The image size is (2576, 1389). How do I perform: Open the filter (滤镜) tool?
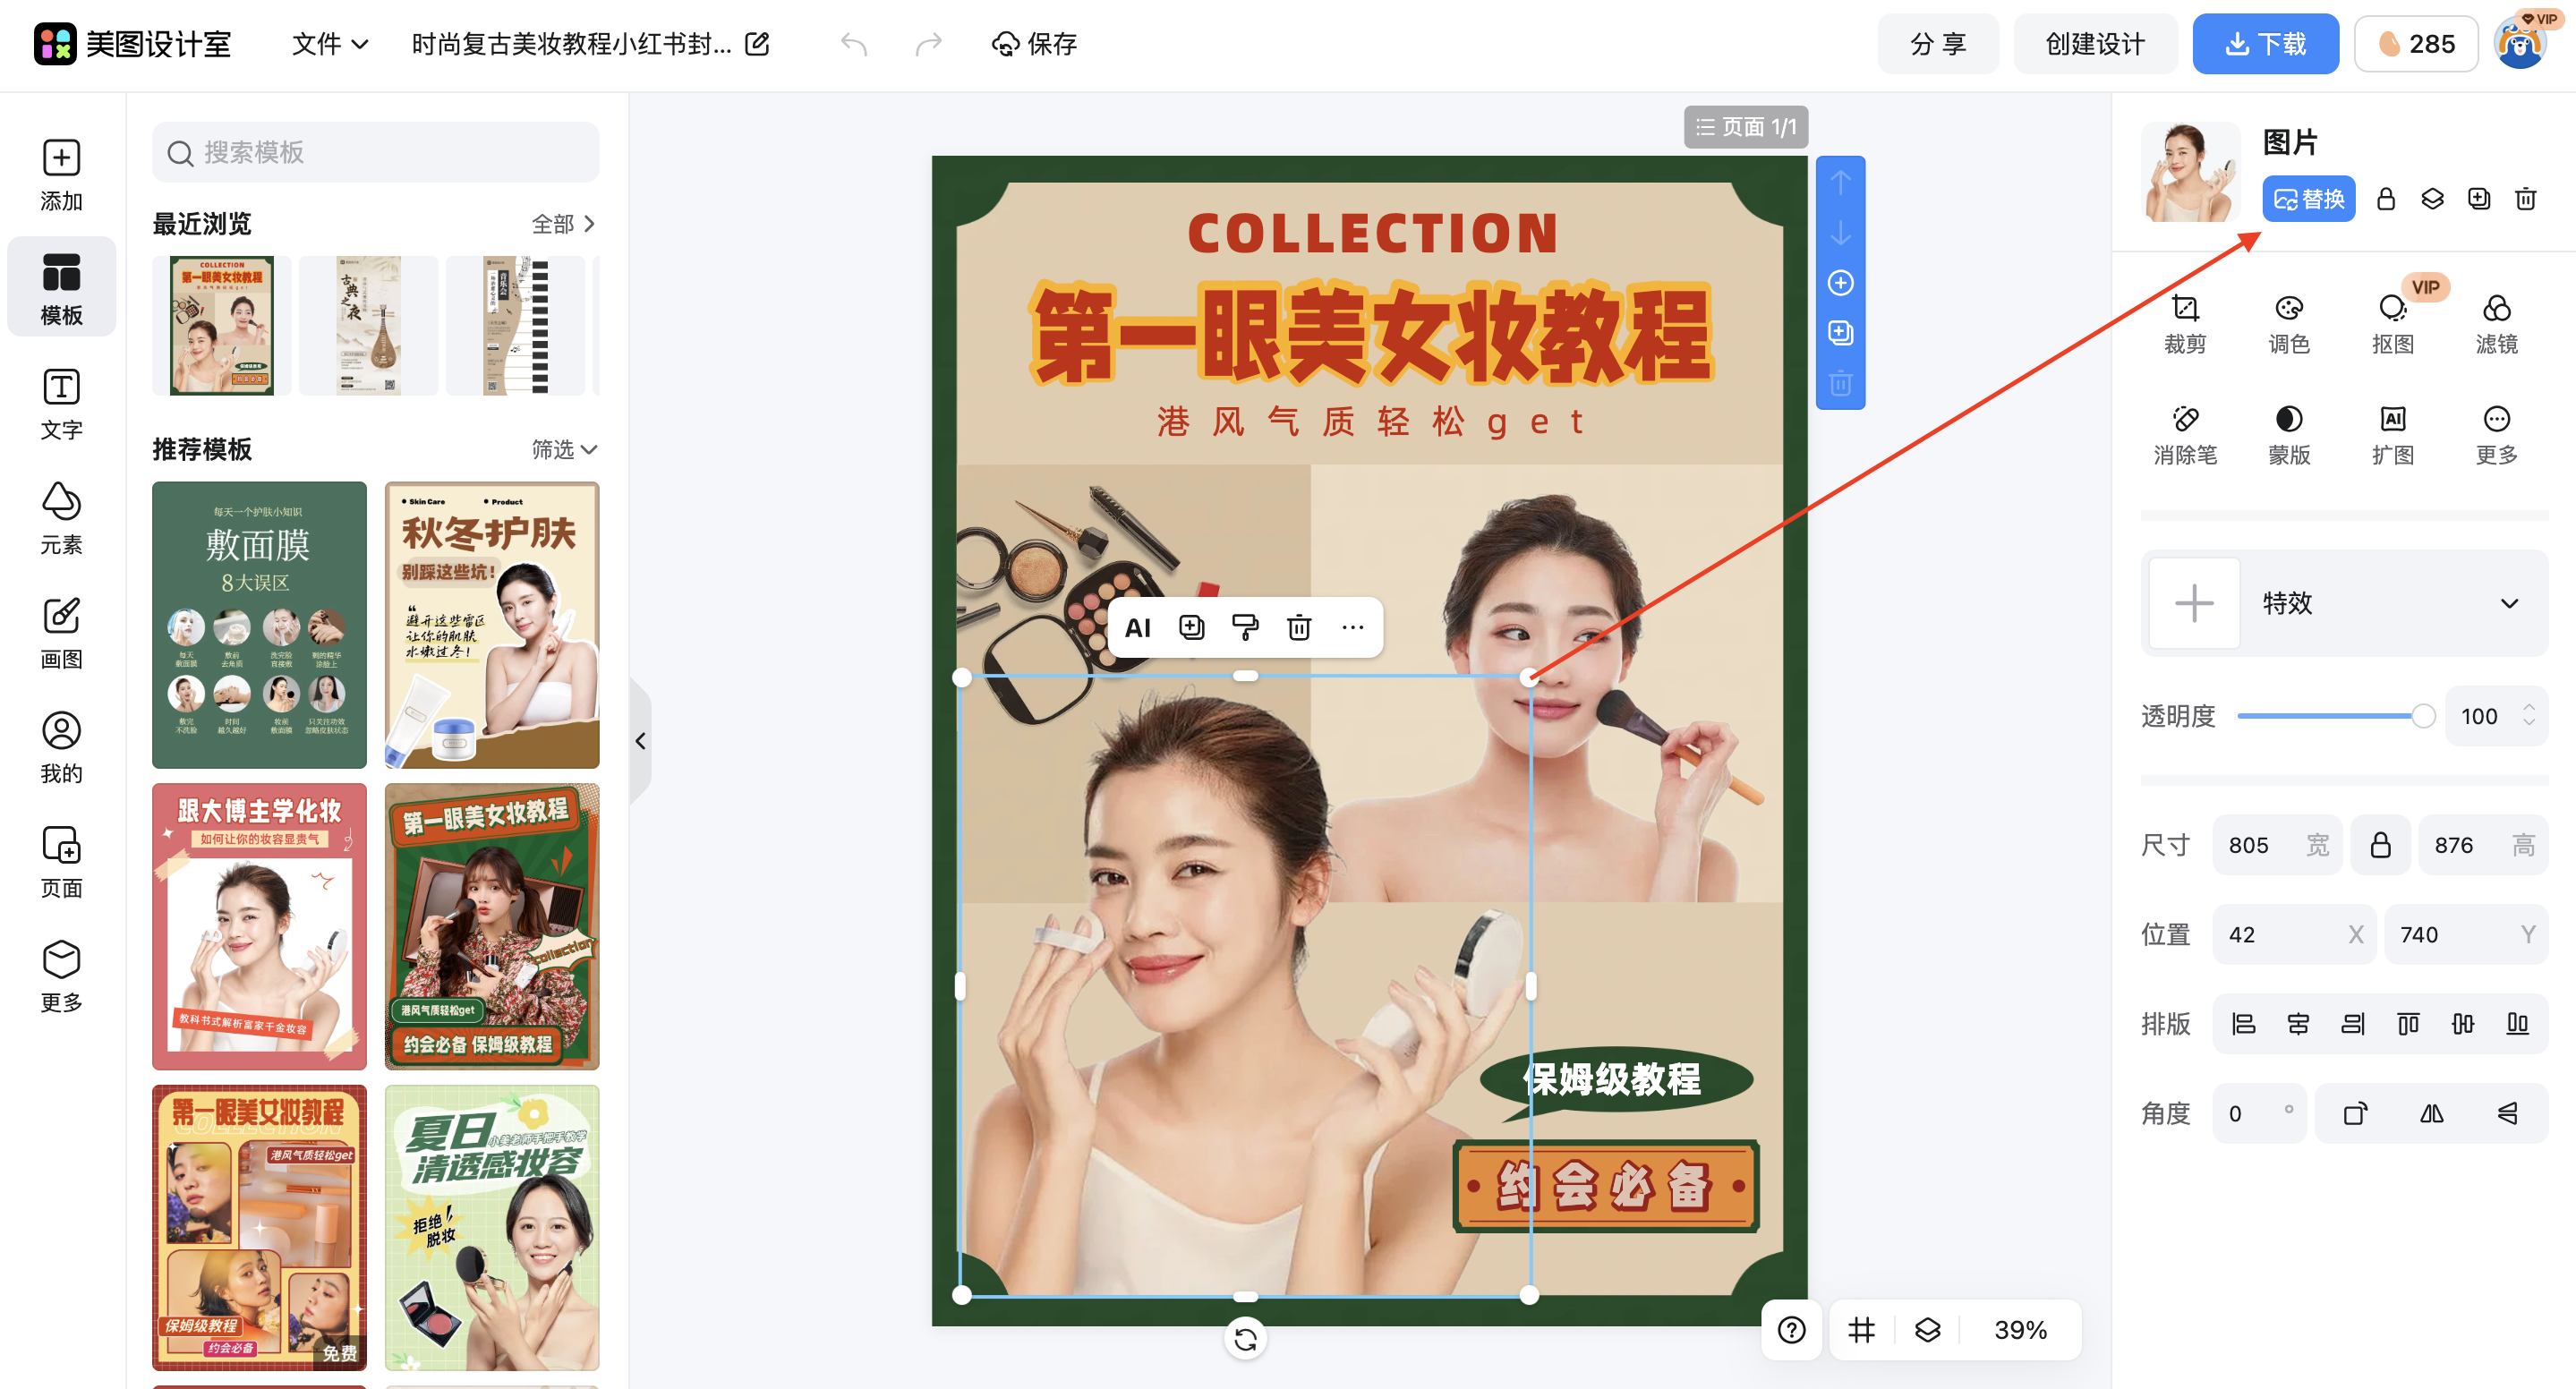pos(2496,323)
